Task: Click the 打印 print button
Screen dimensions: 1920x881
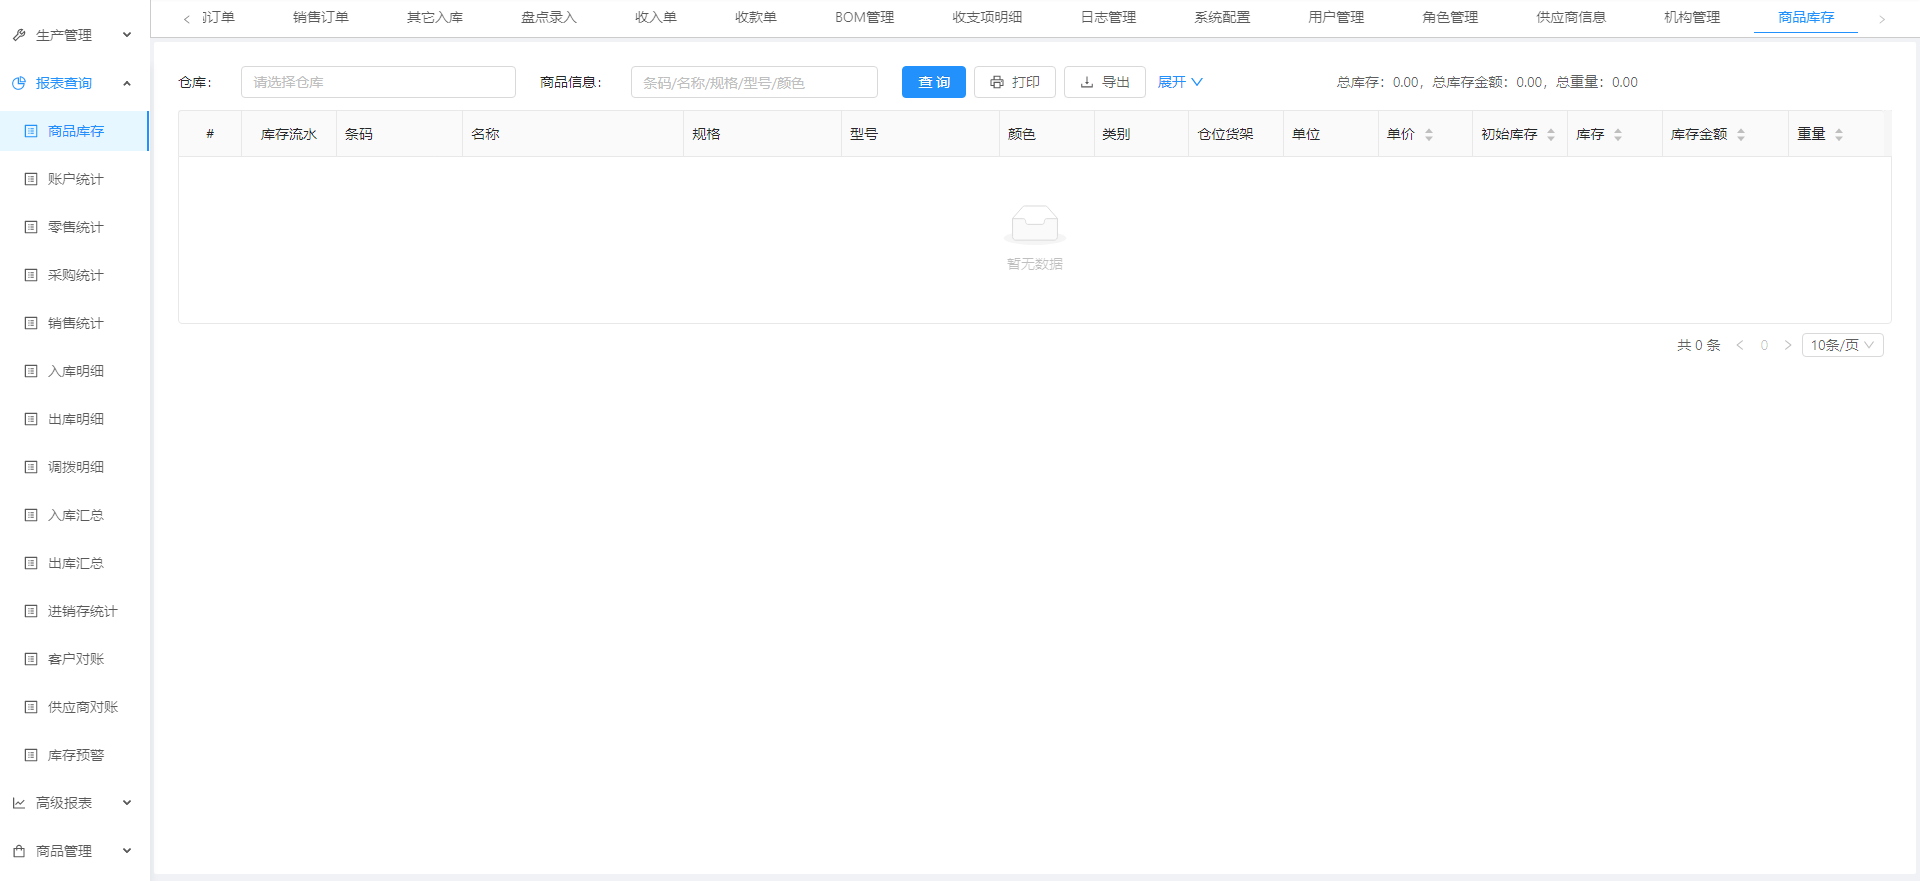Action: click(x=1015, y=82)
